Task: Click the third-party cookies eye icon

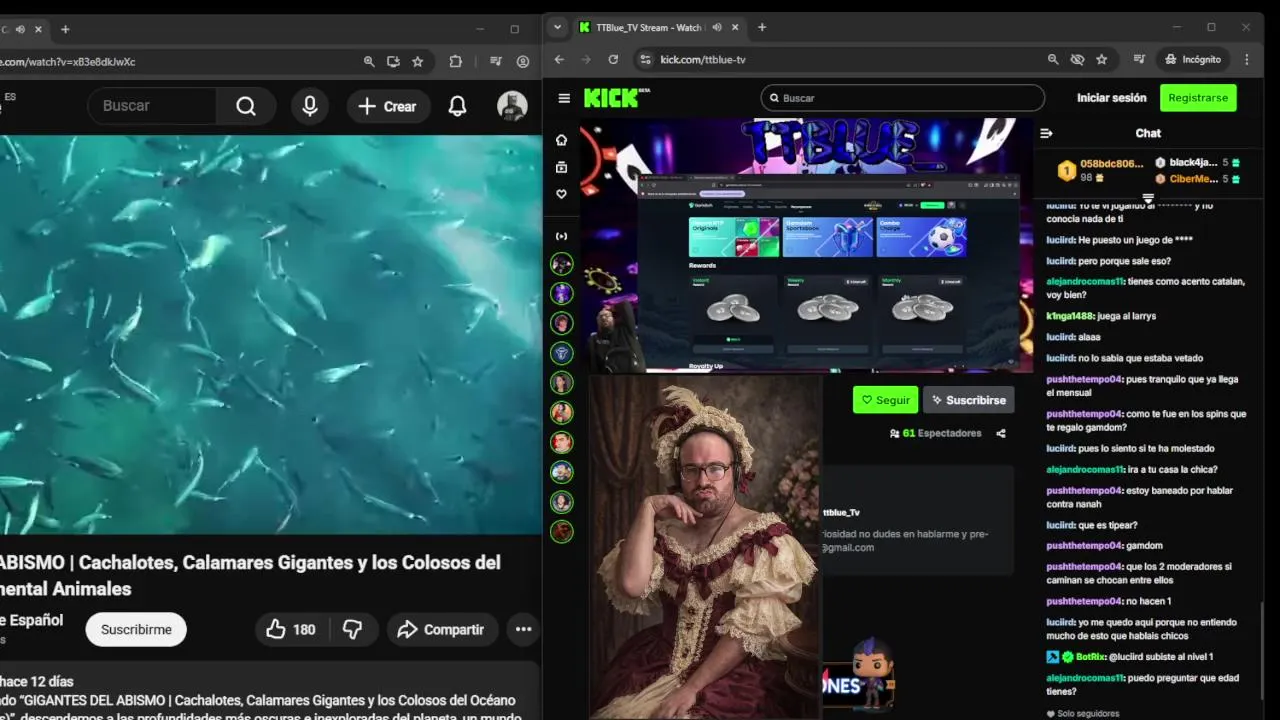Action: (1077, 59)
